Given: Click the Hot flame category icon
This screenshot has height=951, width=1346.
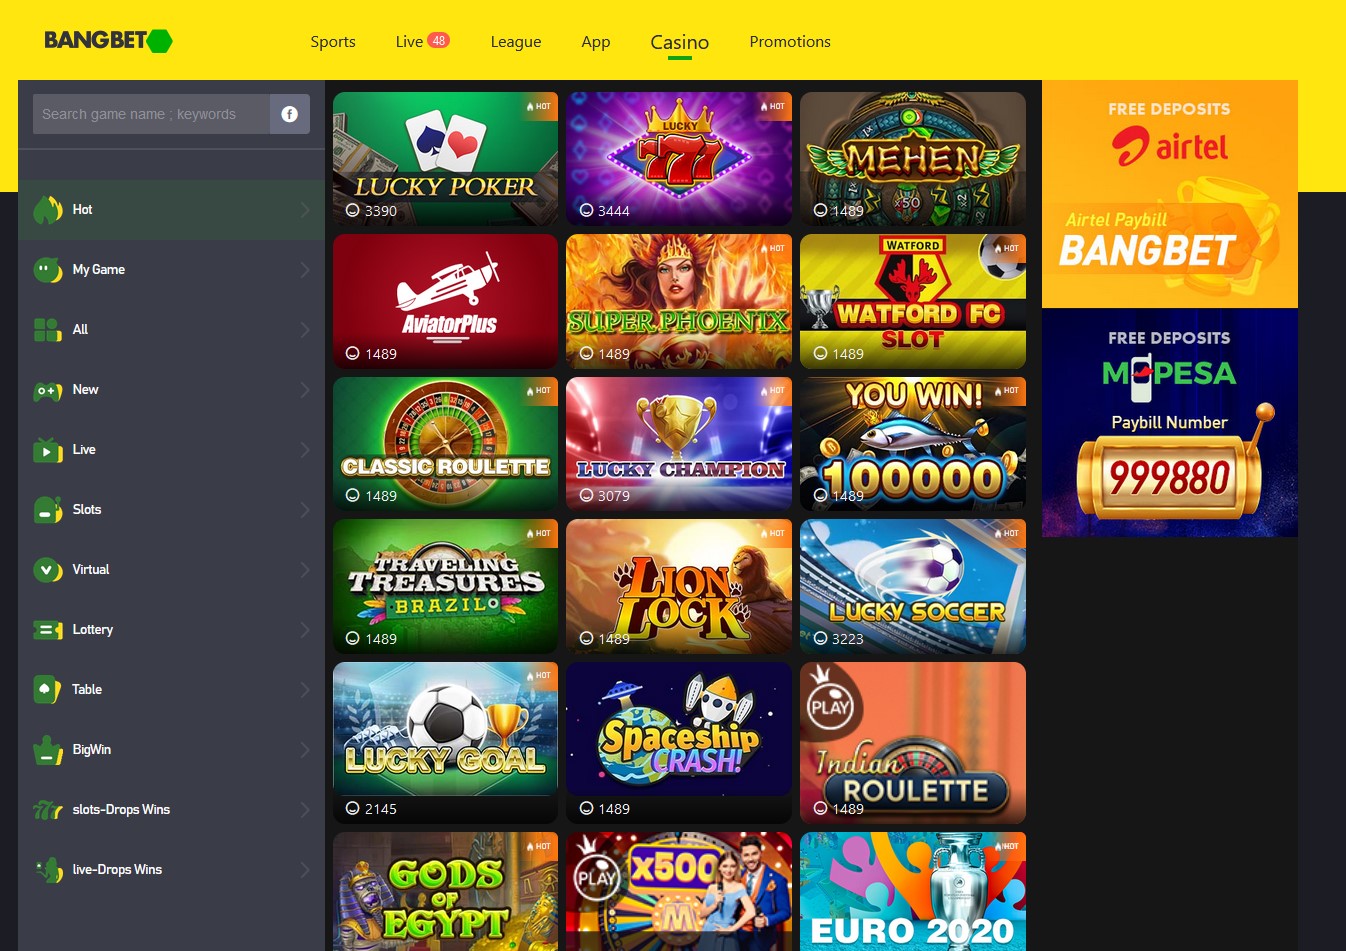Looking at the screenshot, I should pyautogui.click(x=48, y=210).
